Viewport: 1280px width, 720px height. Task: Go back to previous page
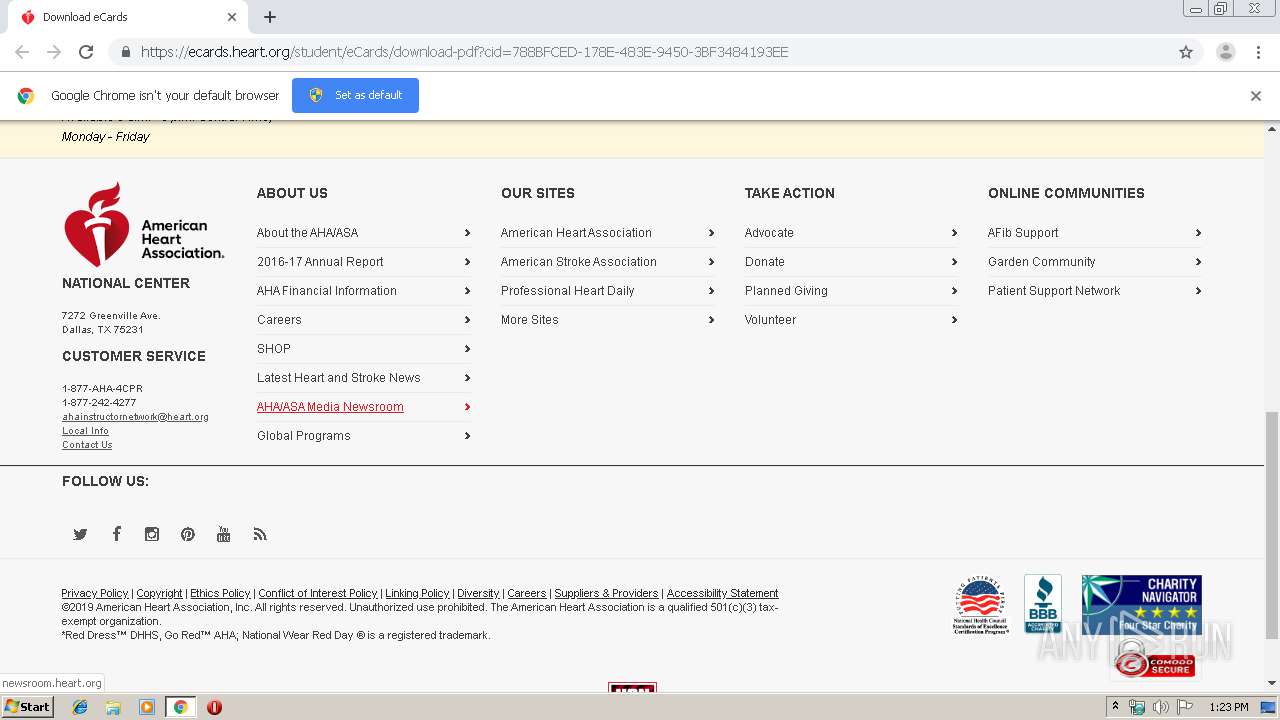[x=22, y=52]
